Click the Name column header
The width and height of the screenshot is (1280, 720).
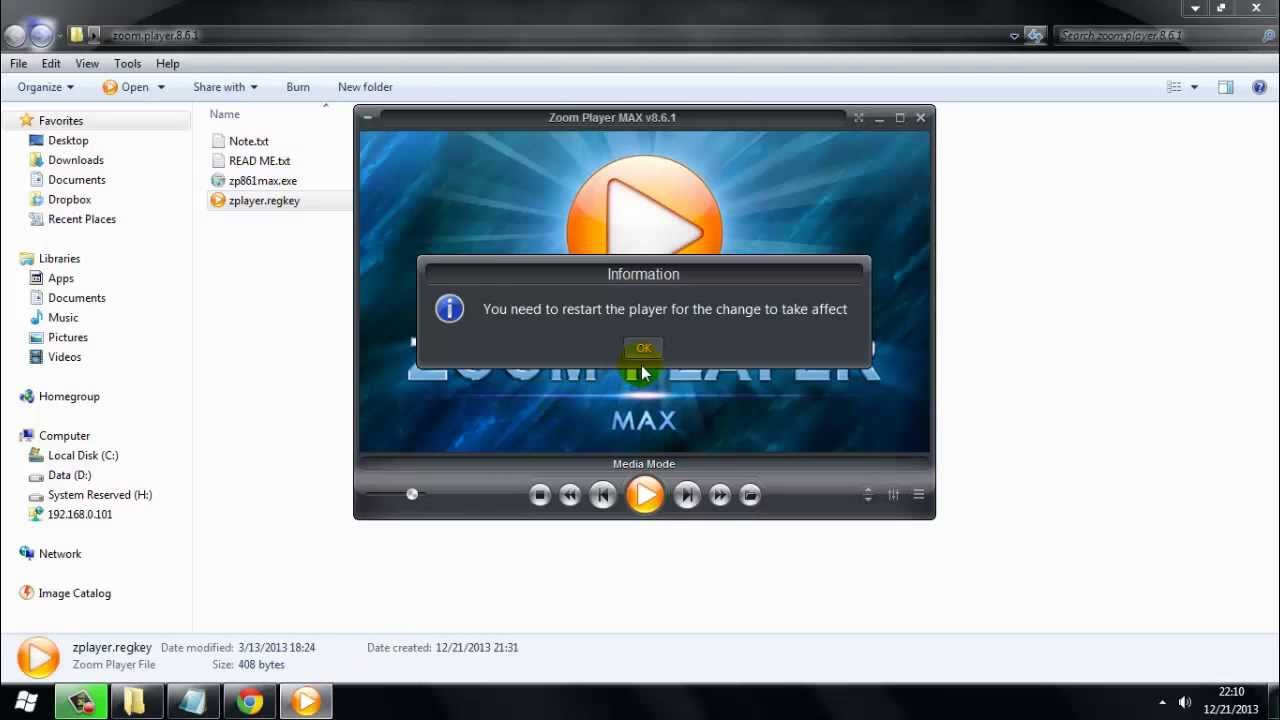(224, 114)
